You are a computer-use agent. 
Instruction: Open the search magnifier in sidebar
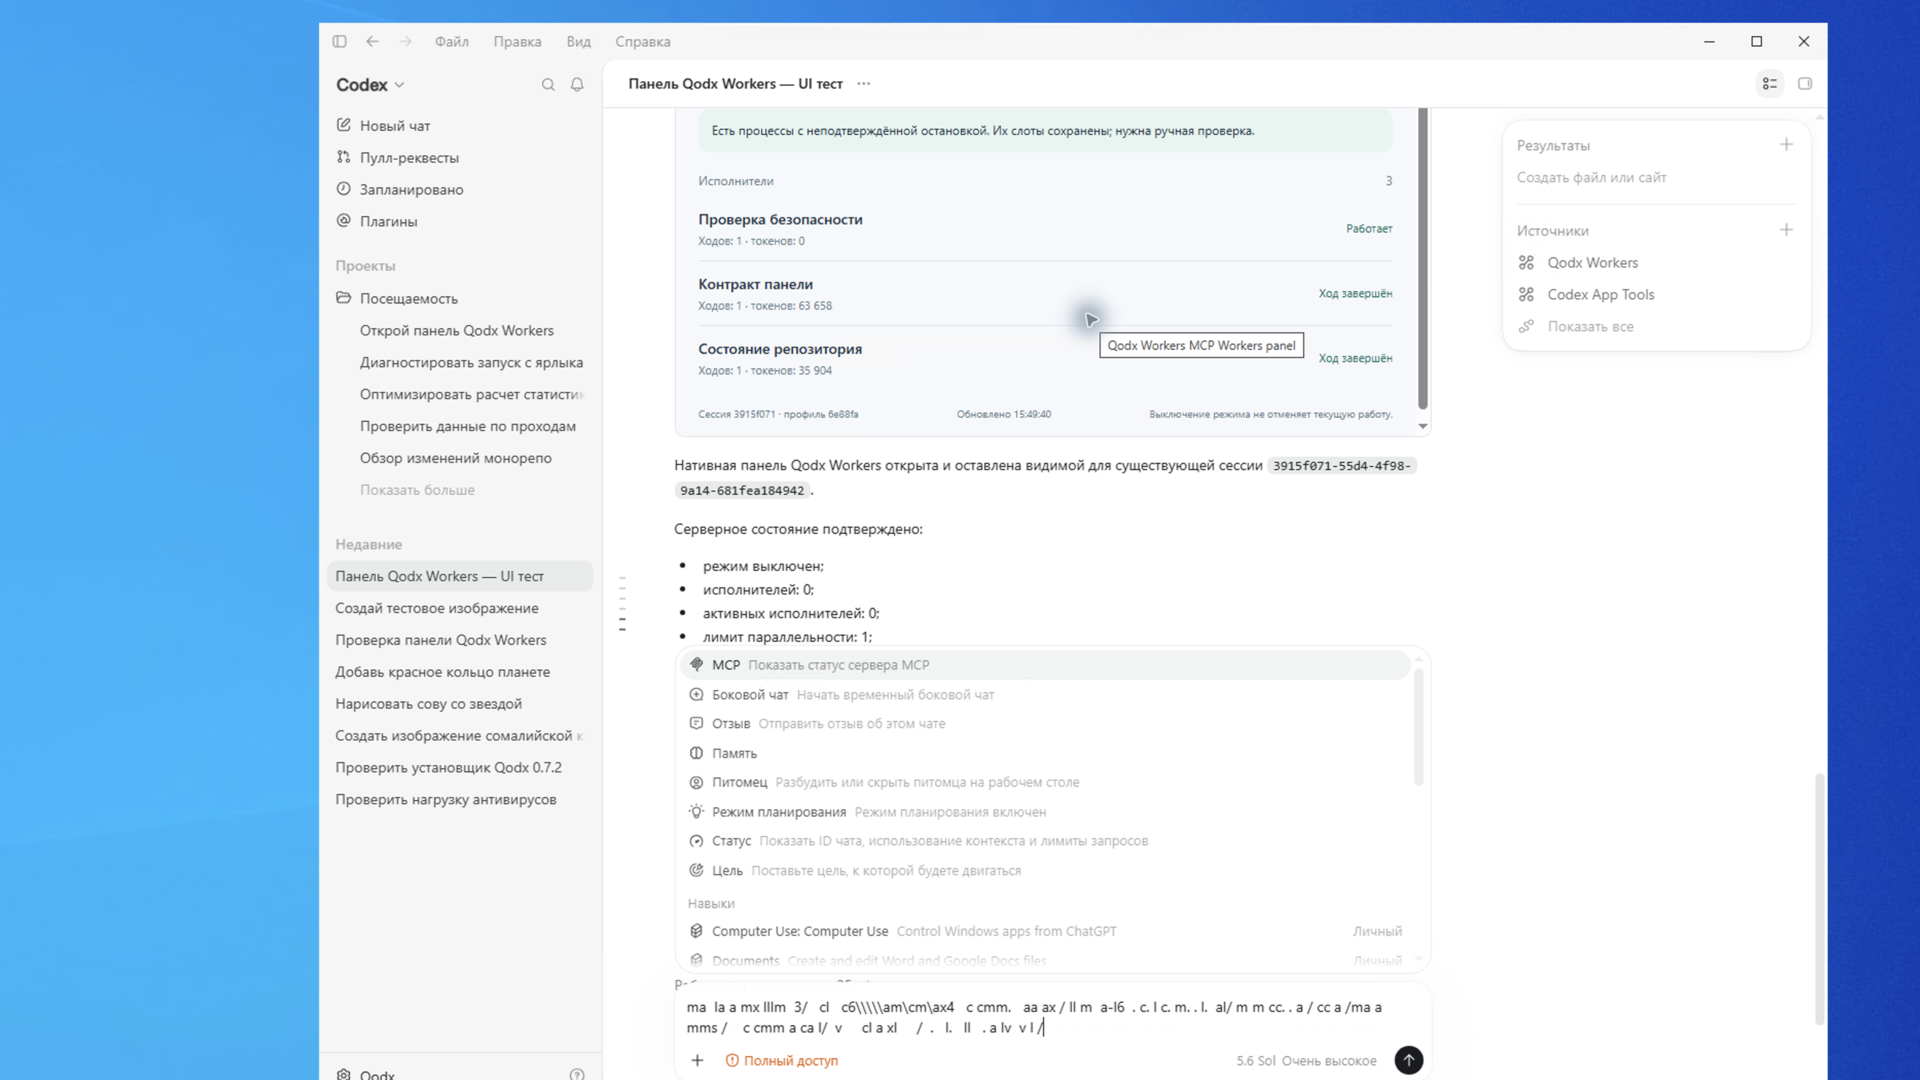[548, 85]
